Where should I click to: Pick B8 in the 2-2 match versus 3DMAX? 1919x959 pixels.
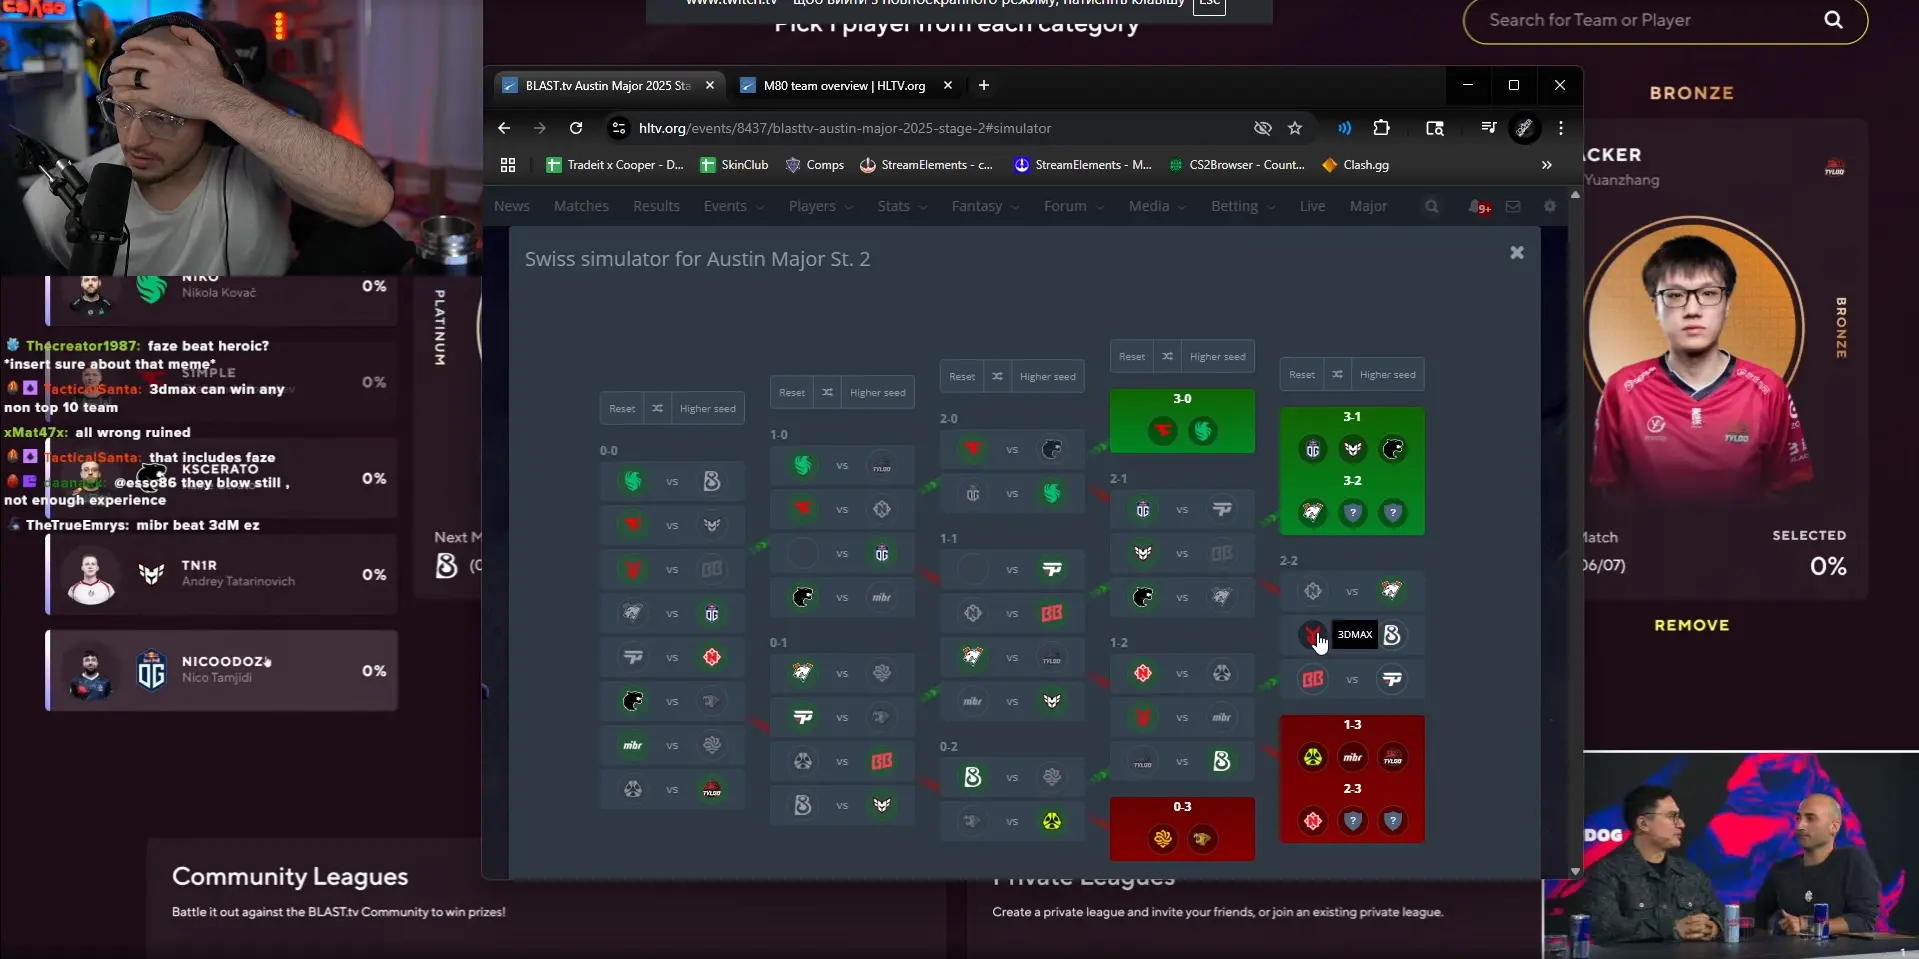(1392, 635)
